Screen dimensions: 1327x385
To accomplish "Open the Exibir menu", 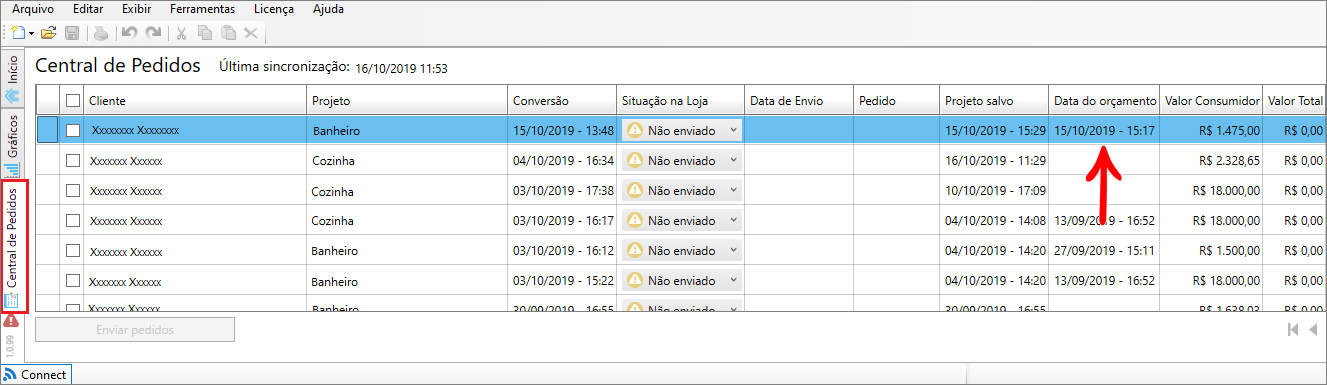I will click(x=136, y=9).
